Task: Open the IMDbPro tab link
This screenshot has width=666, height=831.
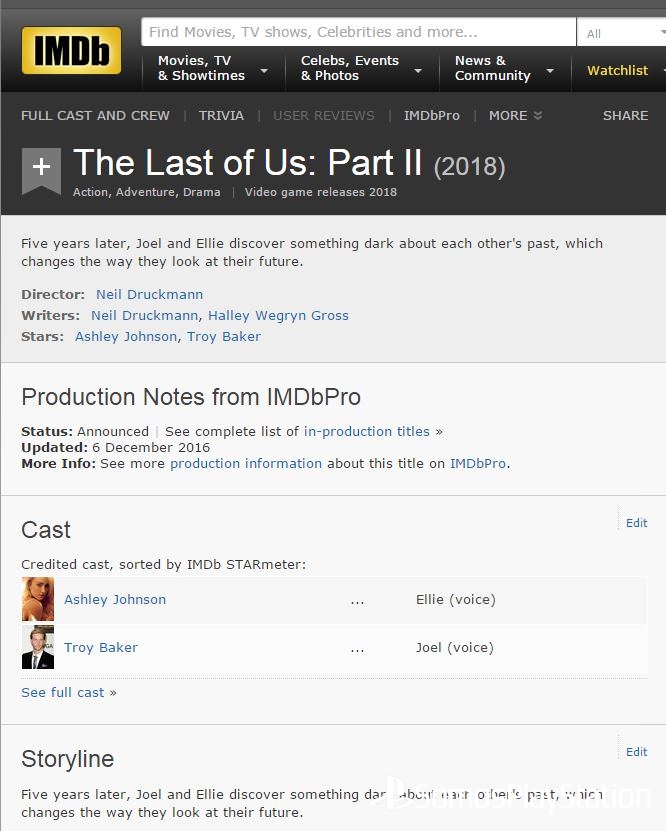Action: 432,116
